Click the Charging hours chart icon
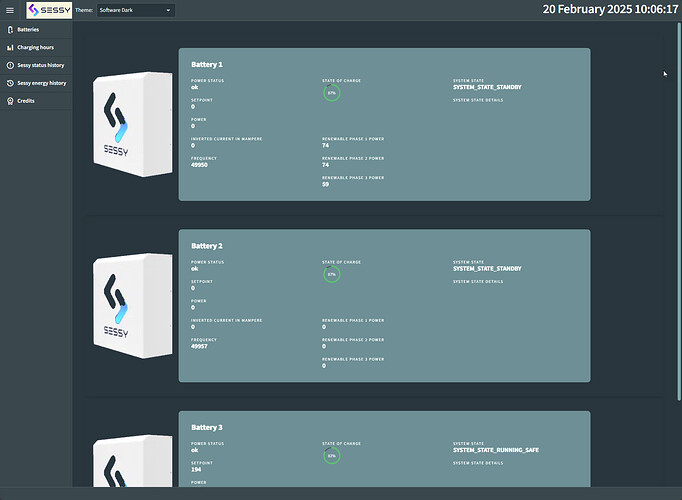The height and width of the screenshot is (500, 682). tap(10, 47)
